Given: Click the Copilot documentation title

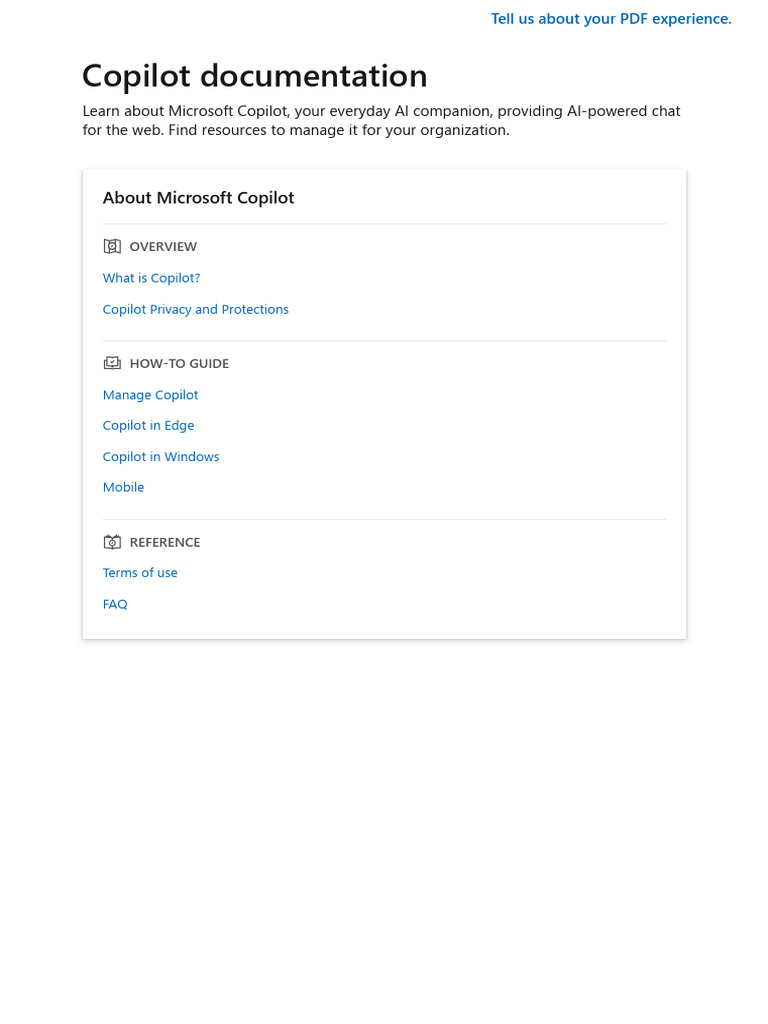Looking at the screenshot, I should [254, 76].
